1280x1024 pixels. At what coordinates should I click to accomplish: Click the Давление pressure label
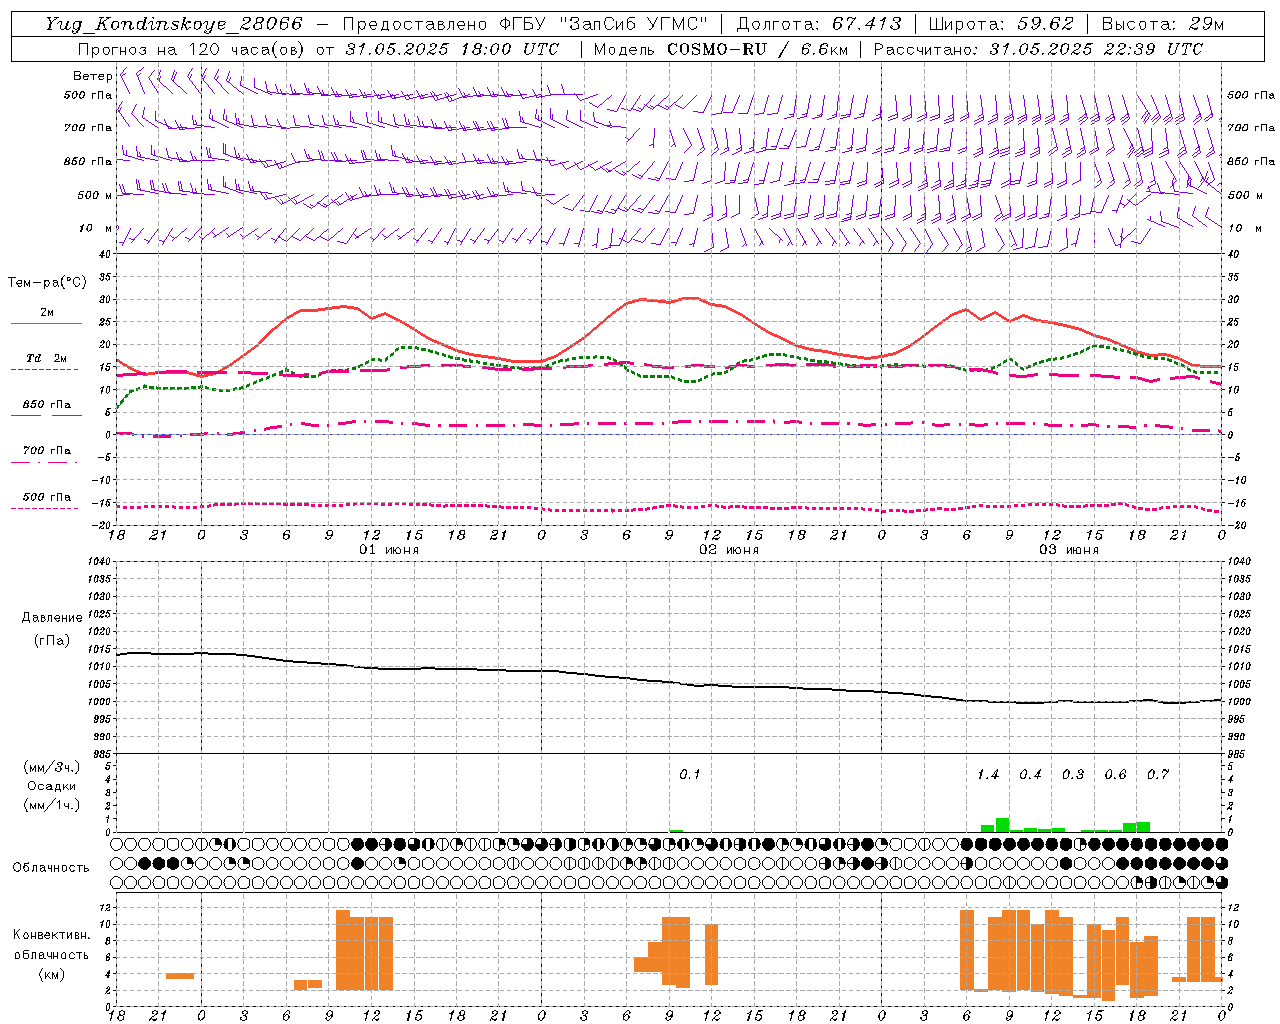pos(52,618)
